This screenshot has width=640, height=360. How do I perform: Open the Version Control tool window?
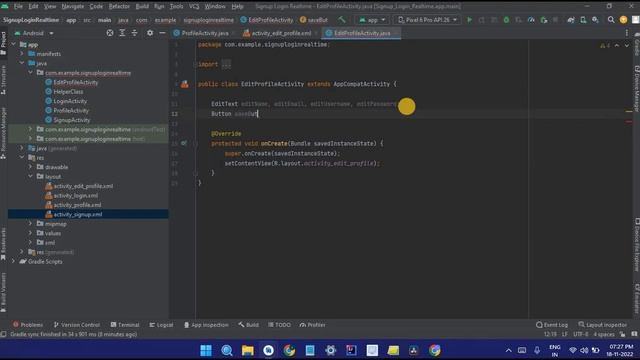[x=77, y=325]
